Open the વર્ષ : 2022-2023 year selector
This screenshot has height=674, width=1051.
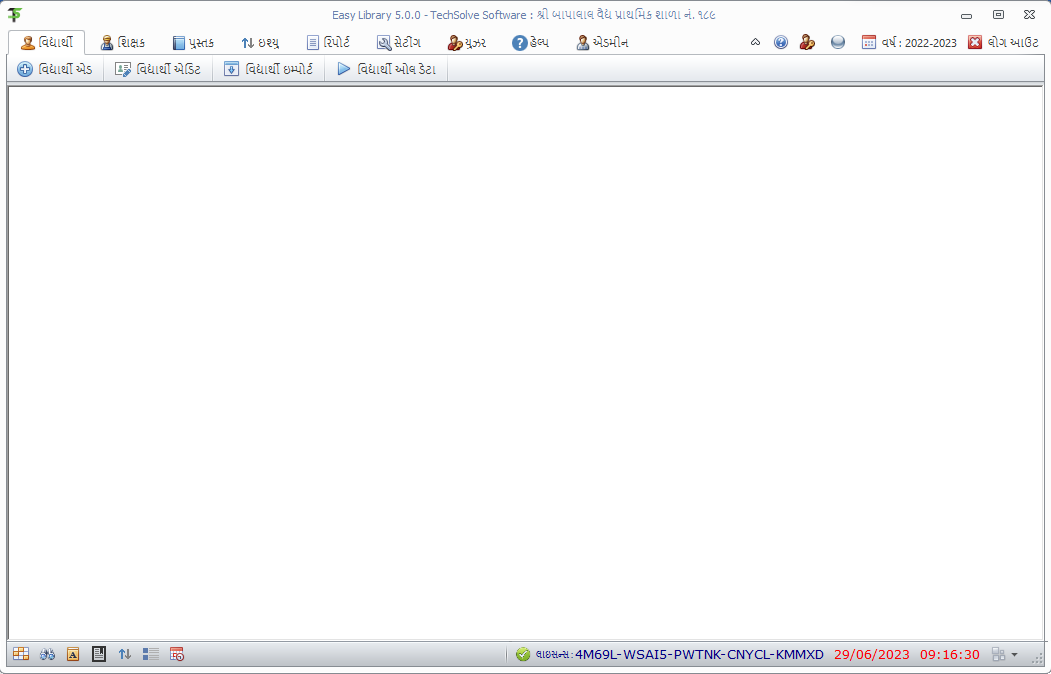pyautogui.click(x=909, y=43)
